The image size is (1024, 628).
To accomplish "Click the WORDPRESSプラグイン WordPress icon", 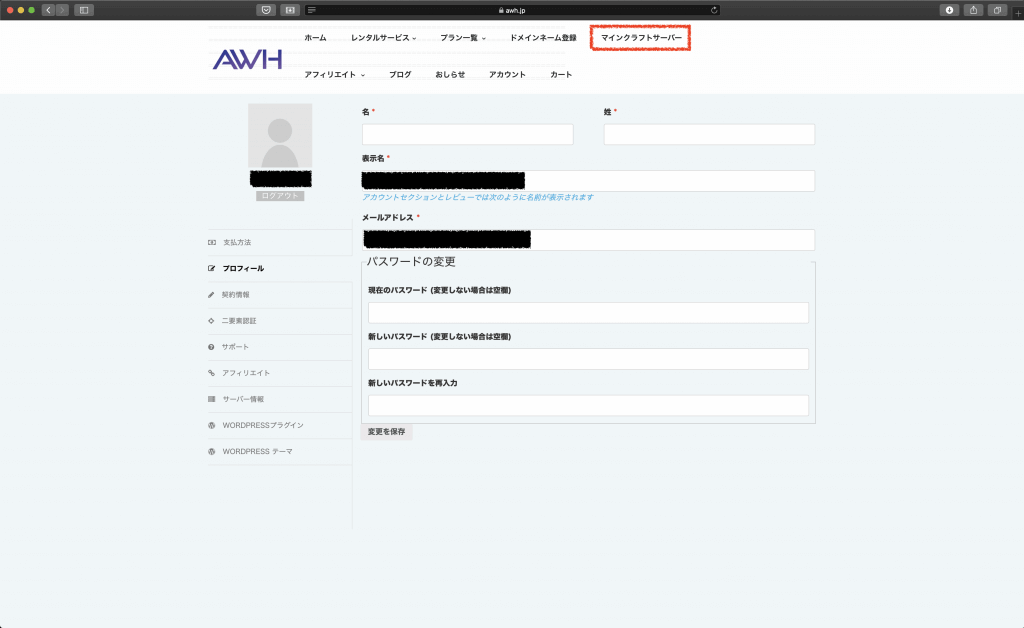I will click(212, 425).
